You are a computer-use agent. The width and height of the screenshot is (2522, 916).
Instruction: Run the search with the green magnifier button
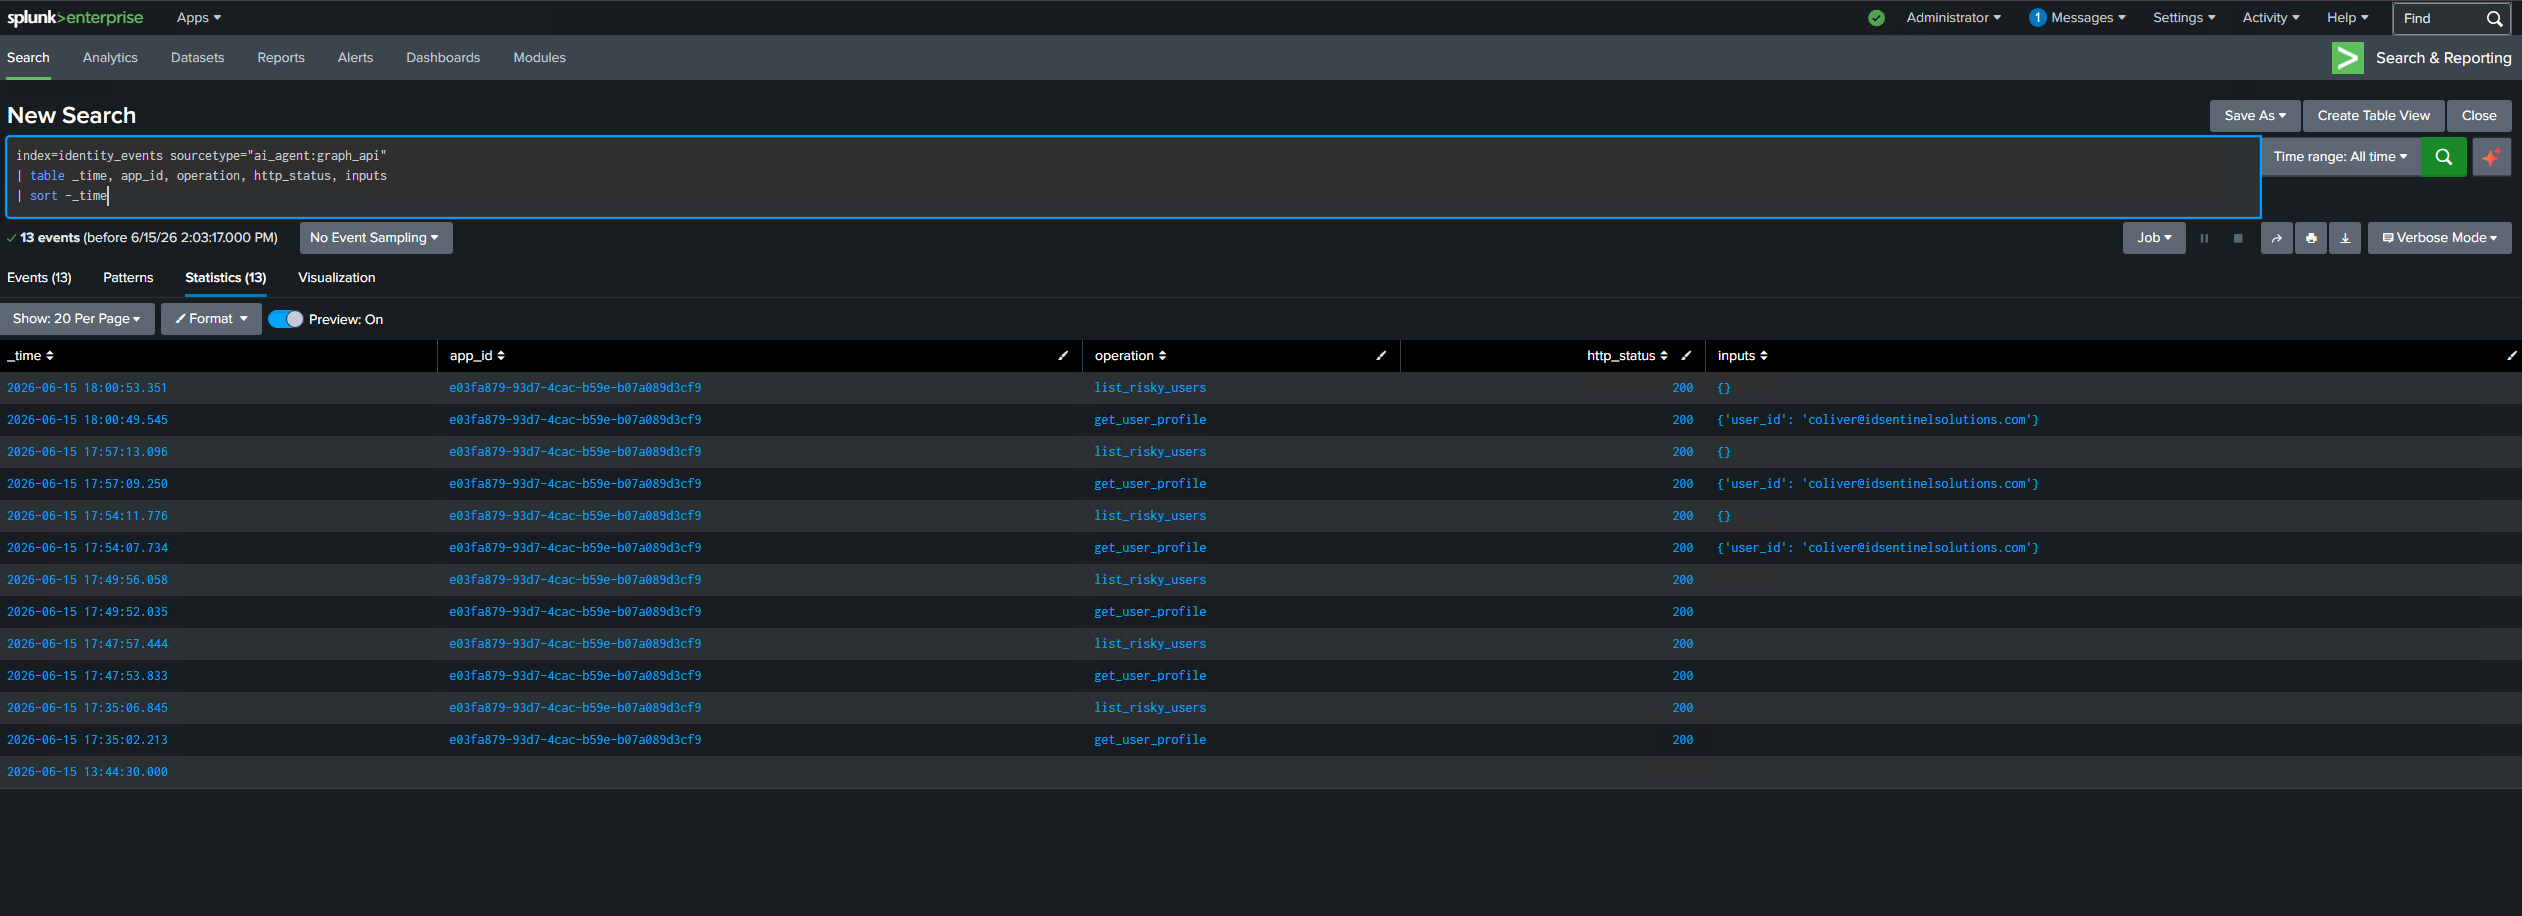[2444, 157]
